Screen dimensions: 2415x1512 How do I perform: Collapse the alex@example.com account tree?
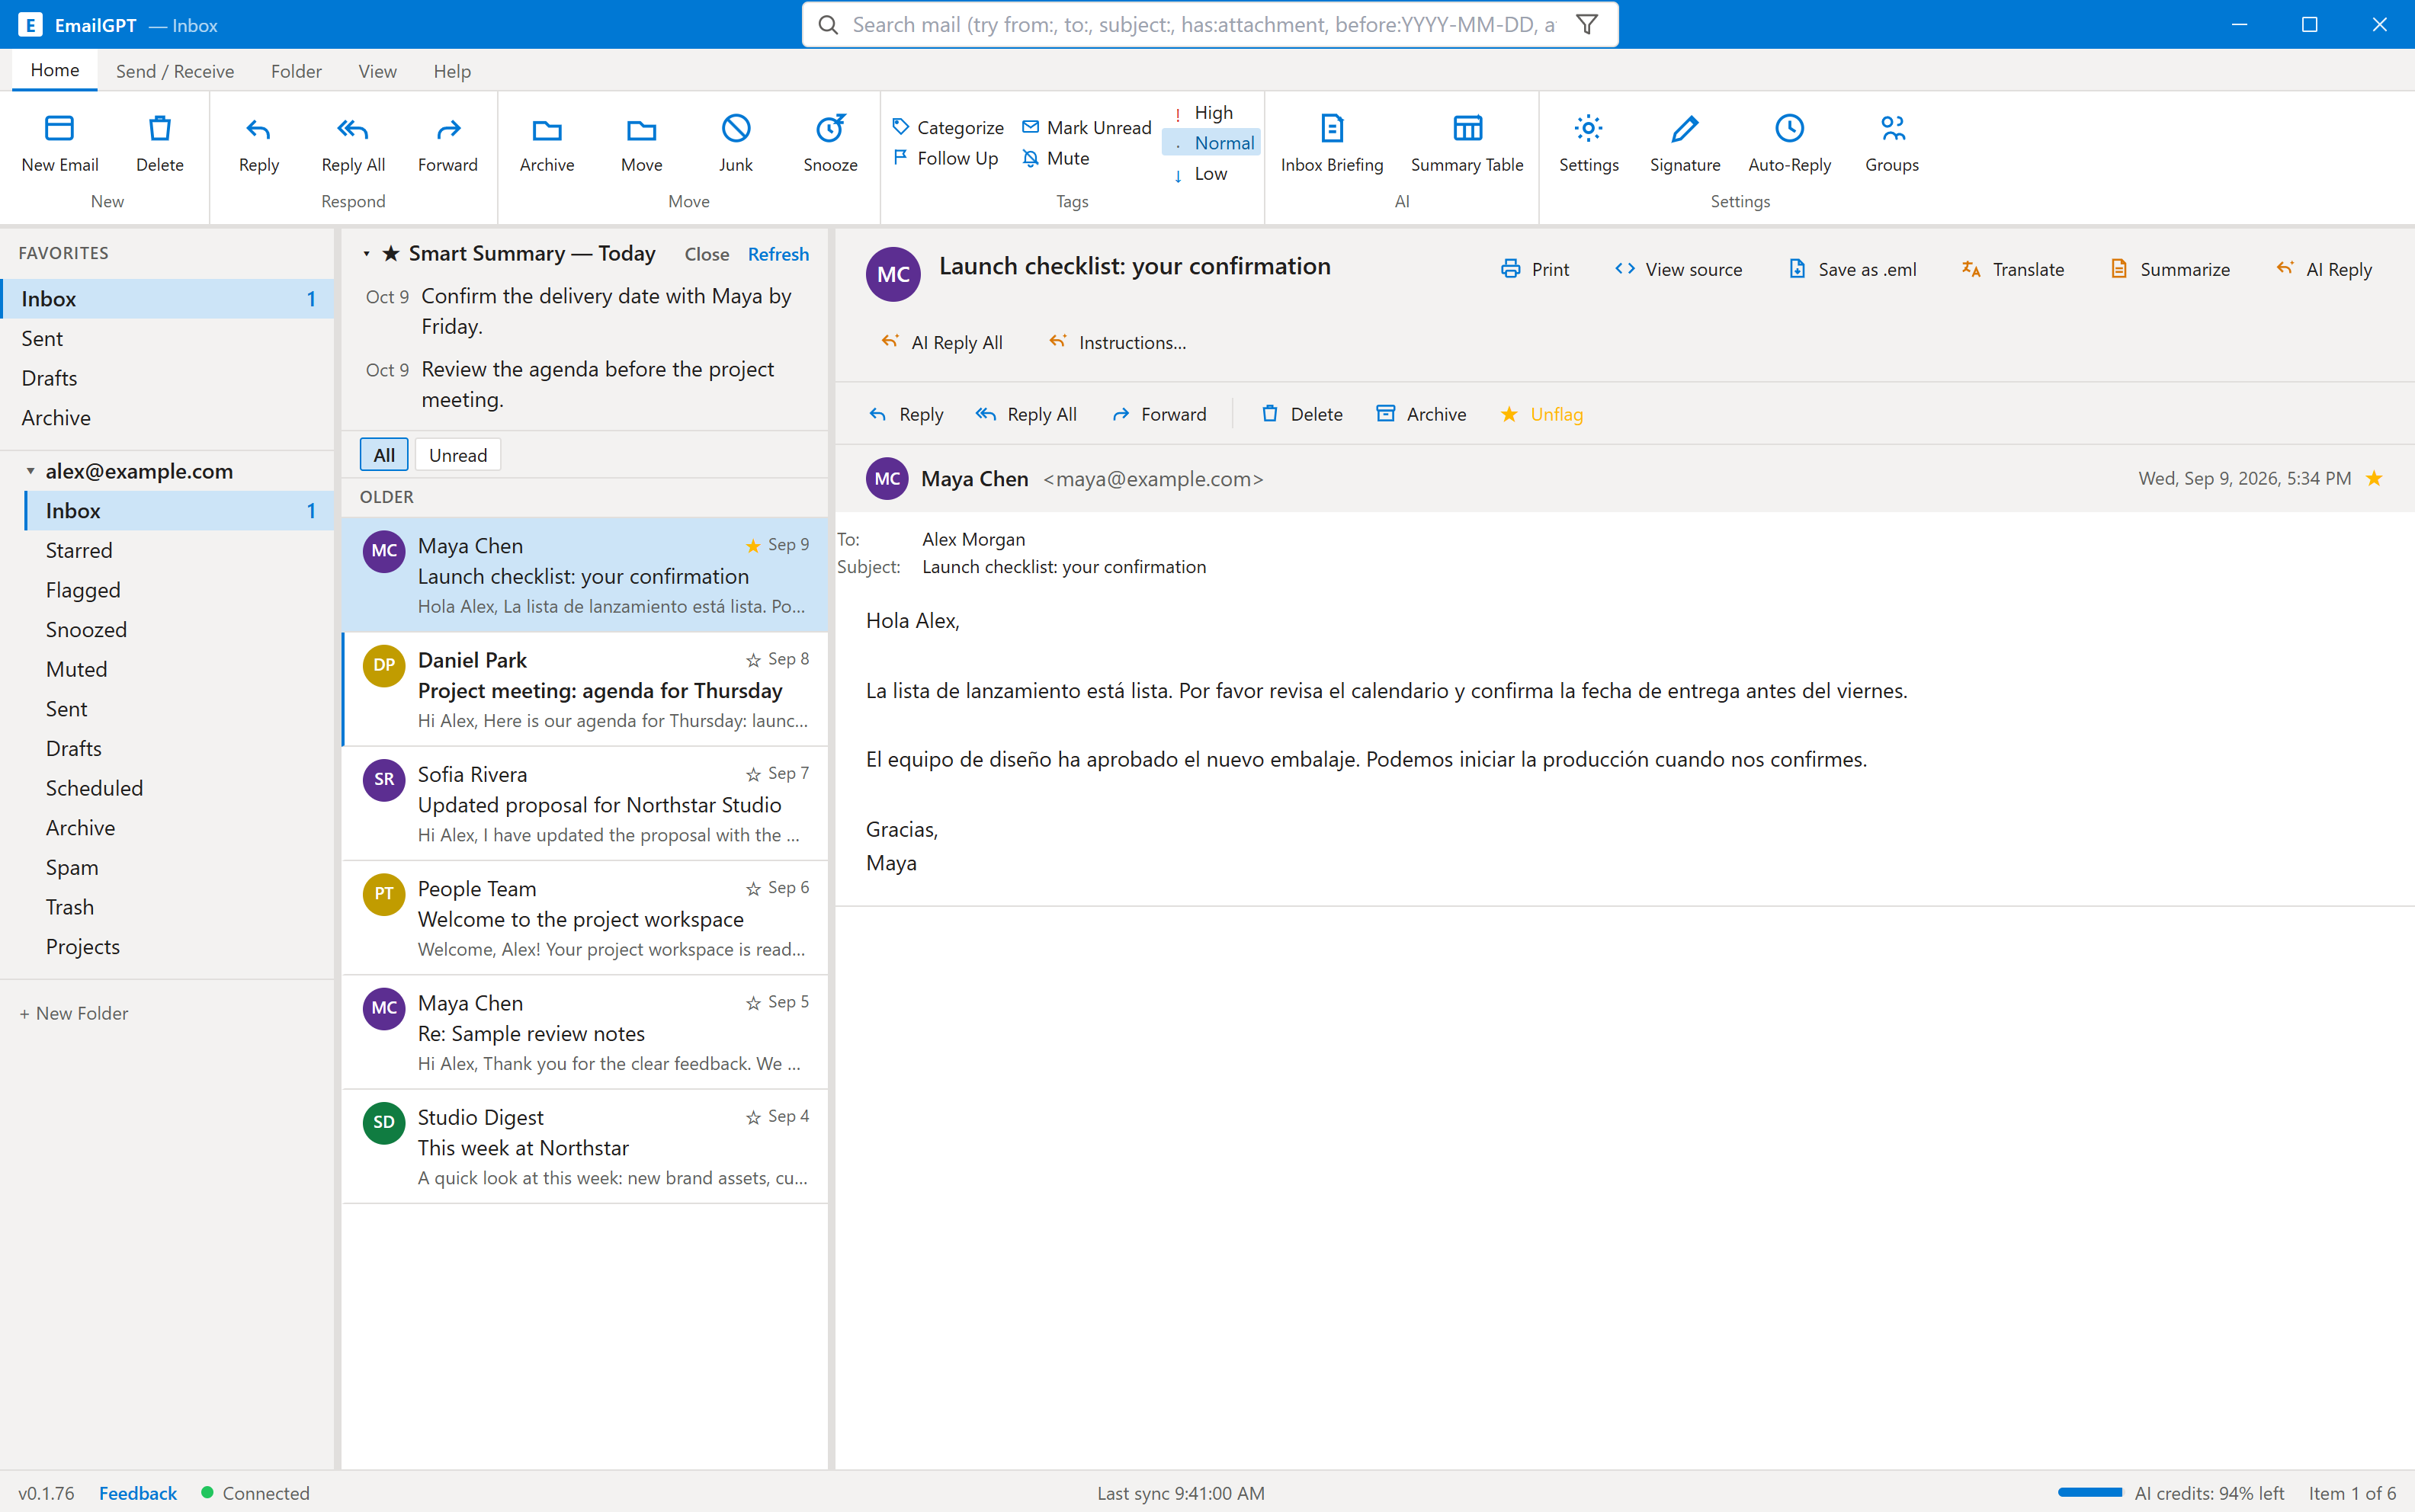[x=30, y=471]
